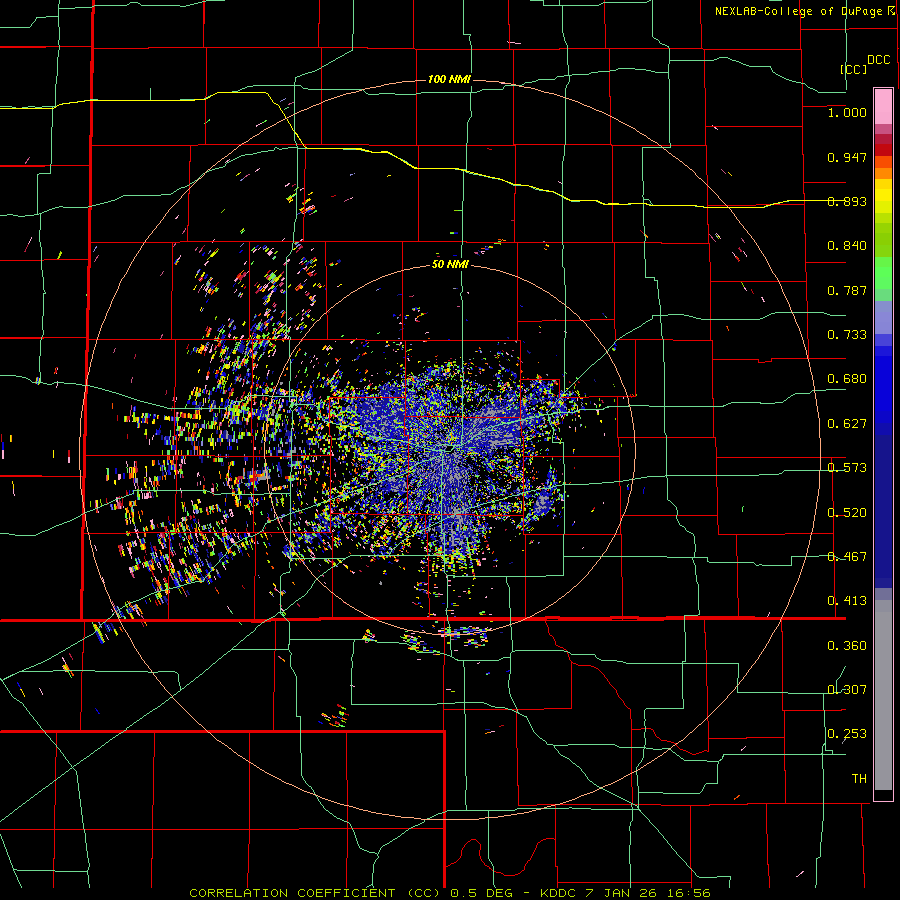Image resolution: width=900 pixels, height=900 pixels.
Task: Pick the gray lower segment of color scale
Action: point(883,695)
